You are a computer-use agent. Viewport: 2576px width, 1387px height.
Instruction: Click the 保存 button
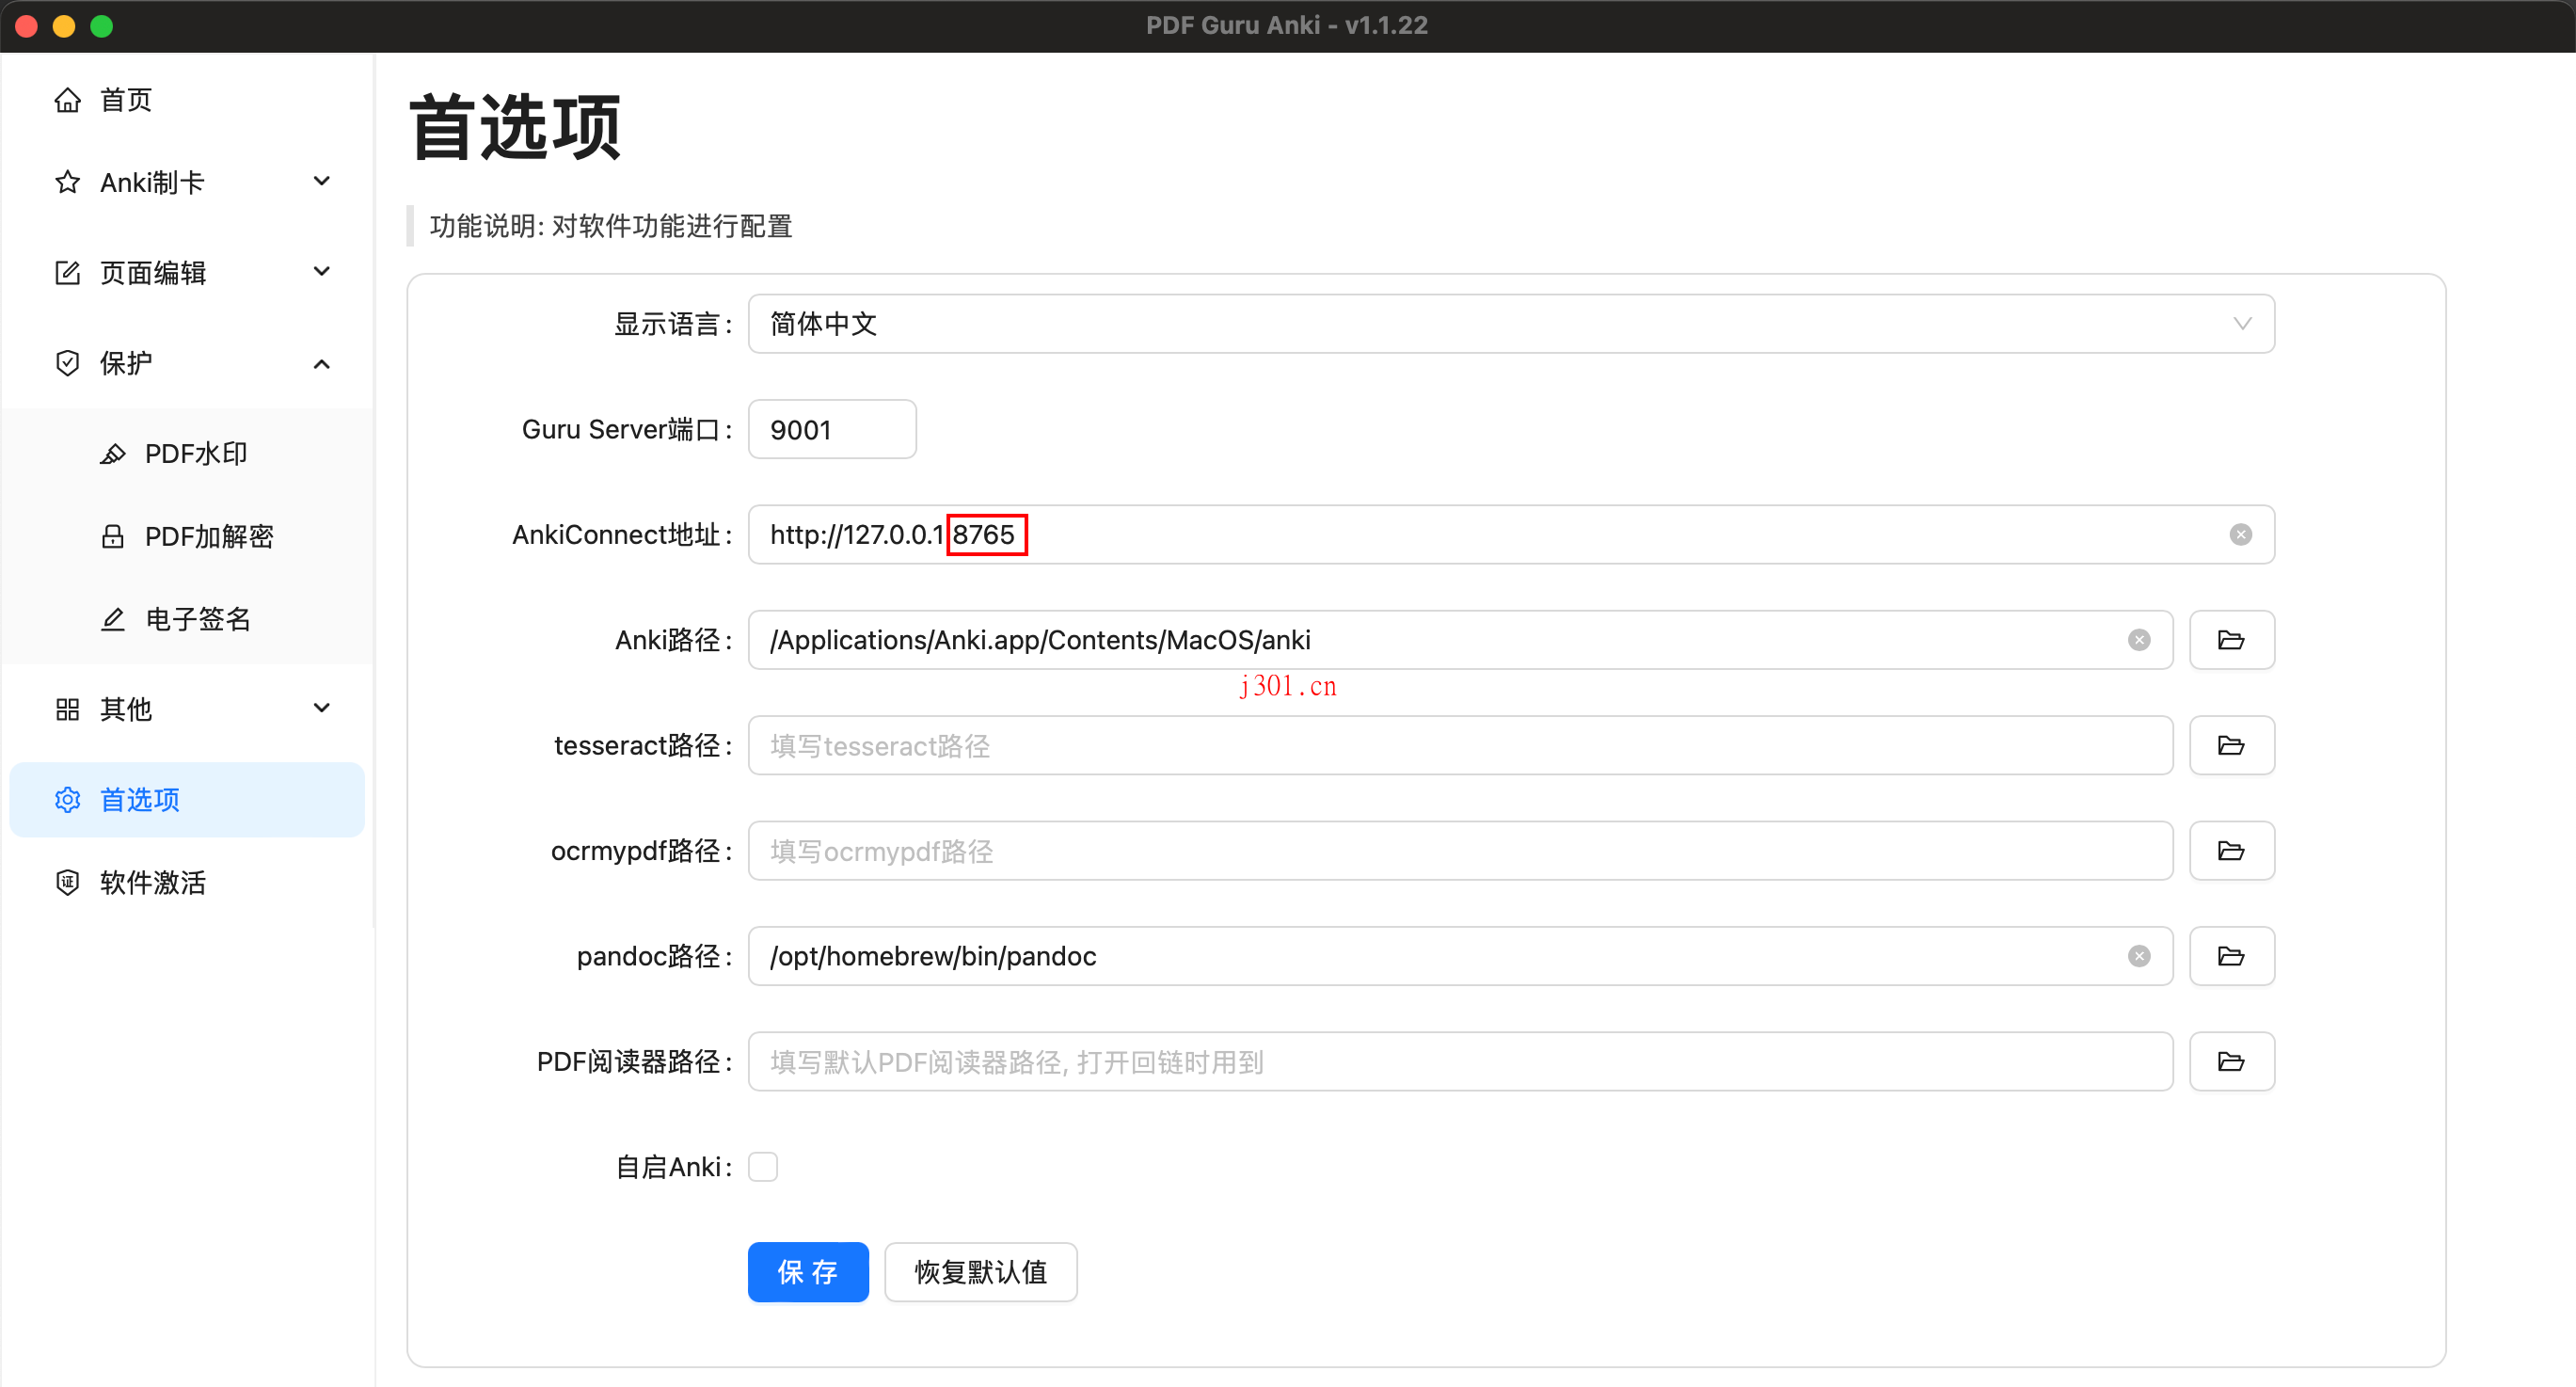pyautogui.click(x=808, y=1272)
